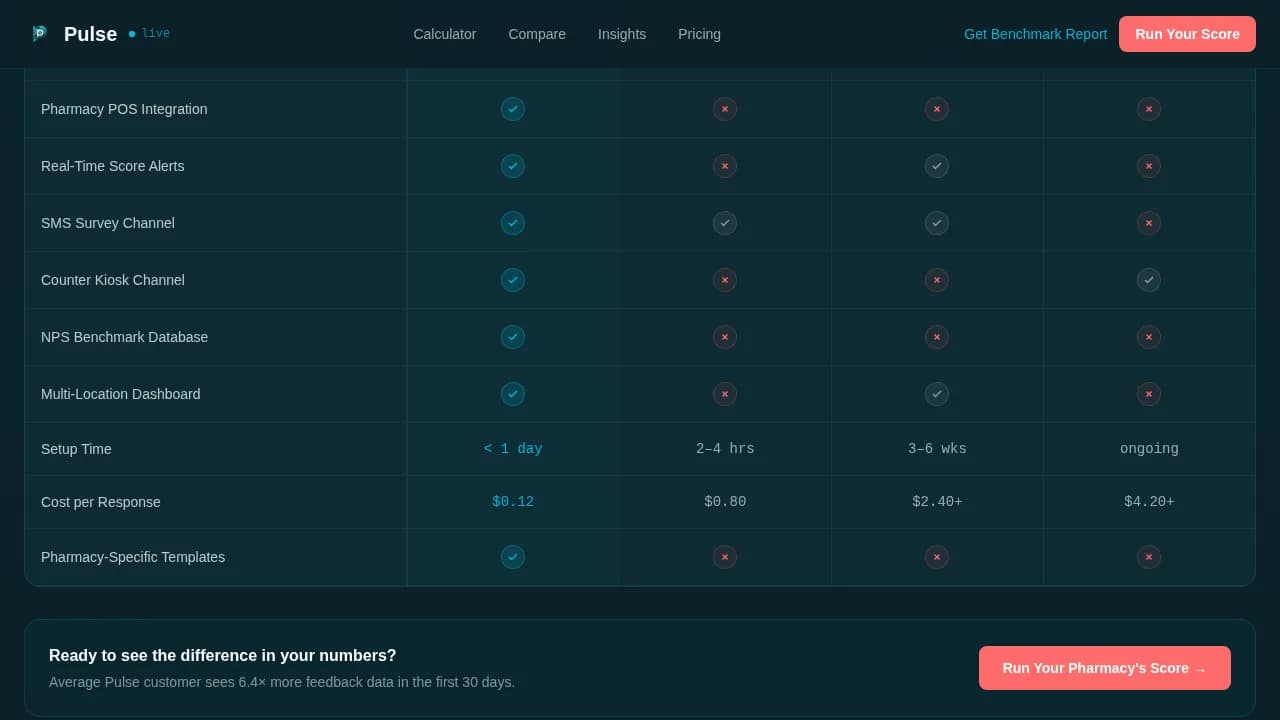Click Pharmacy-Specific Templates cross in $0.80 column

[x=725, y=557]
